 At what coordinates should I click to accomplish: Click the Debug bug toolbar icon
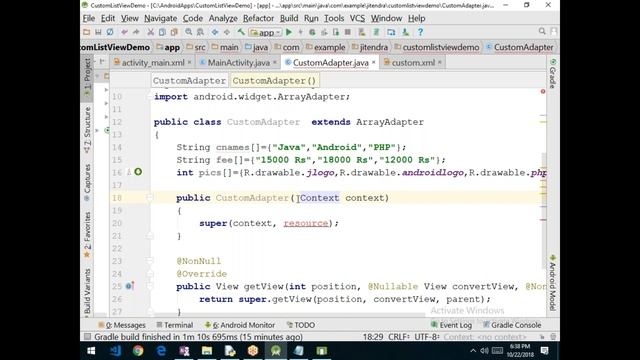coord(312,32)
